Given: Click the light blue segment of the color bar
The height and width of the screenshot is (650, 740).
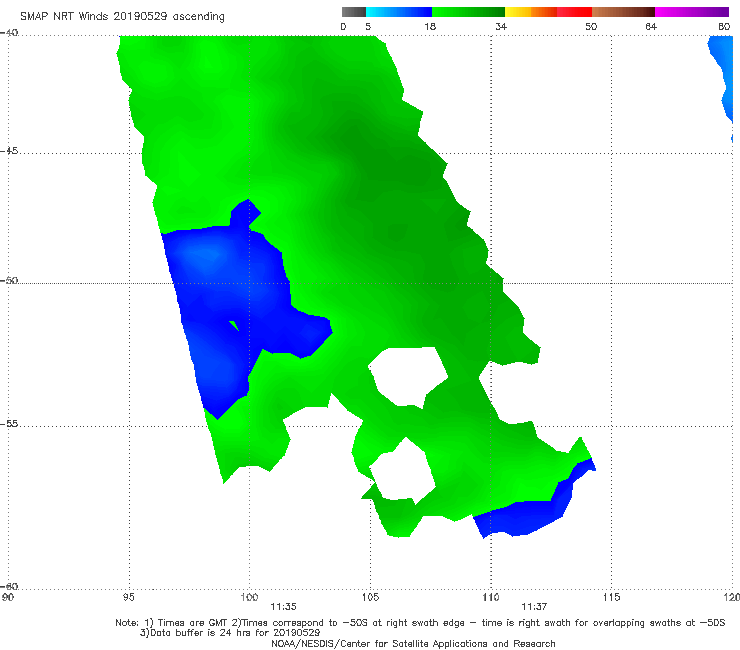Looking at the screenshot, I should [399, 12].
